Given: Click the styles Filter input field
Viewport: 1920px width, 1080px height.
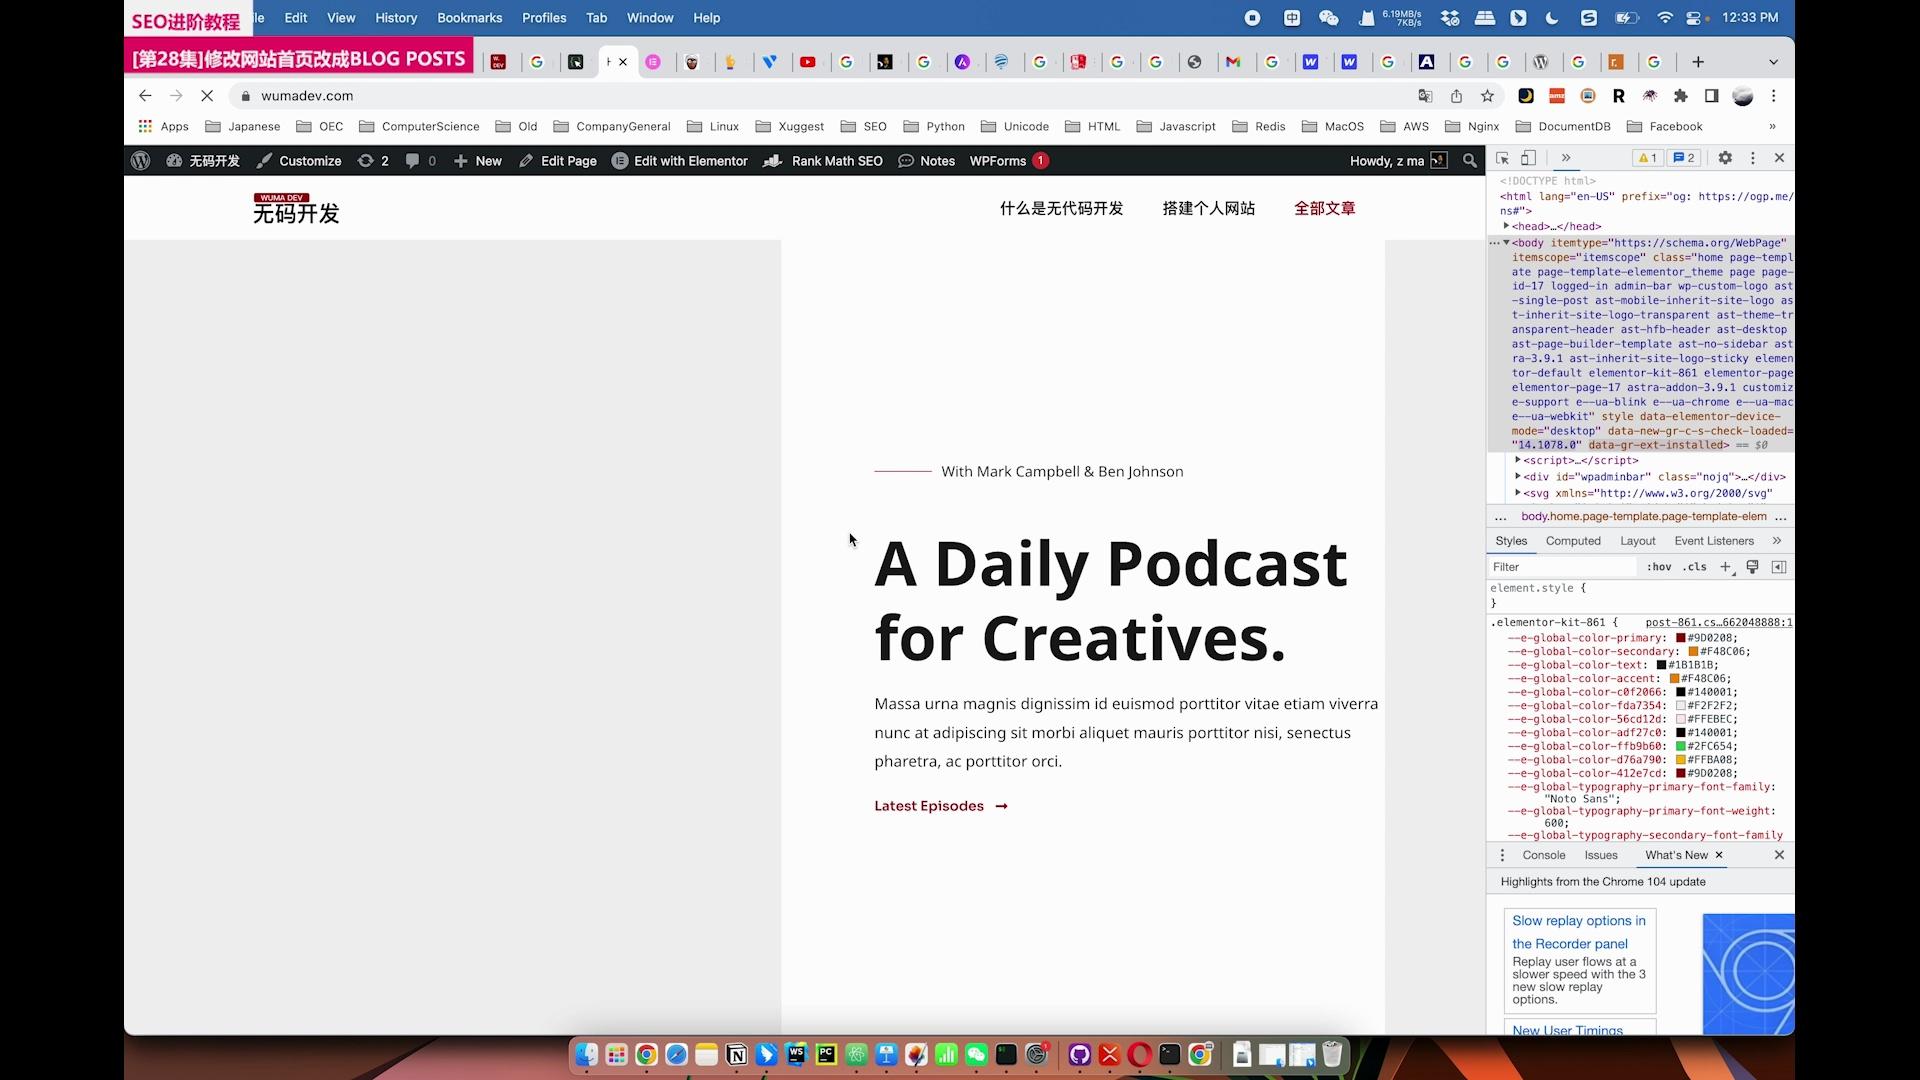Looking at the screenshot, I should 1563,567.
